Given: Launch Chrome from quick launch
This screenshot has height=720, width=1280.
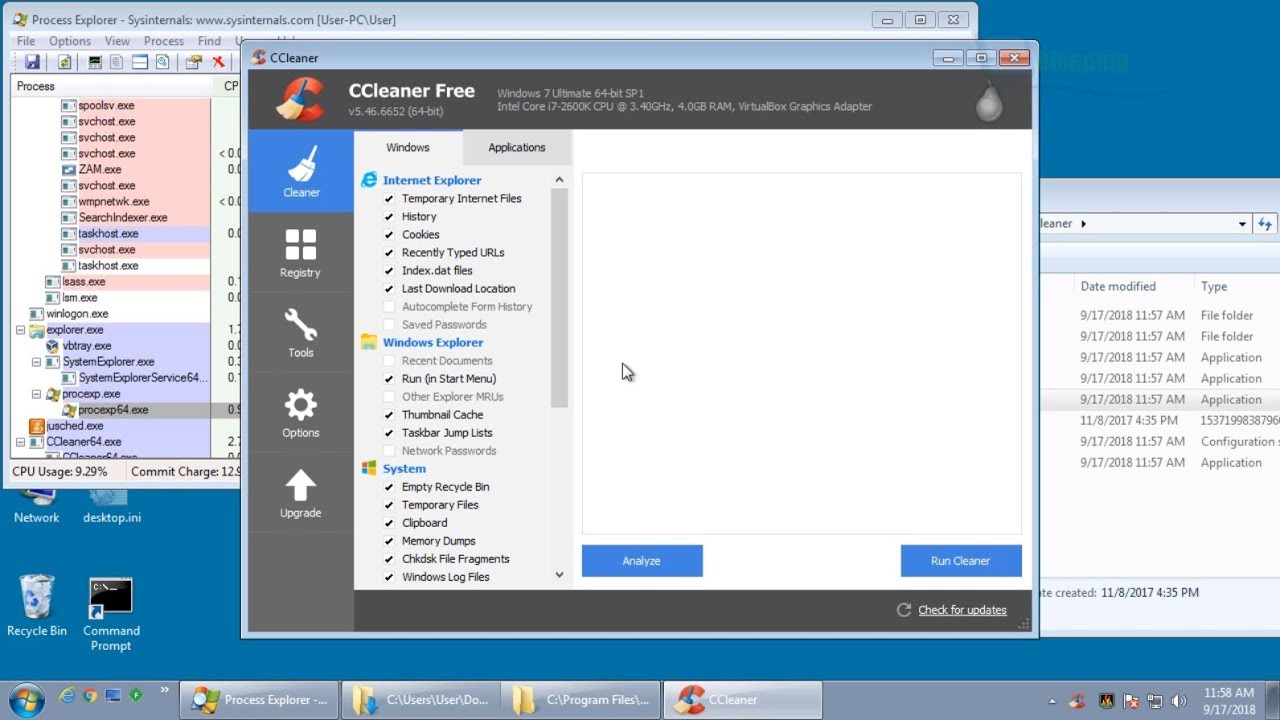Looking at the screenshot, I should [90, 695].
